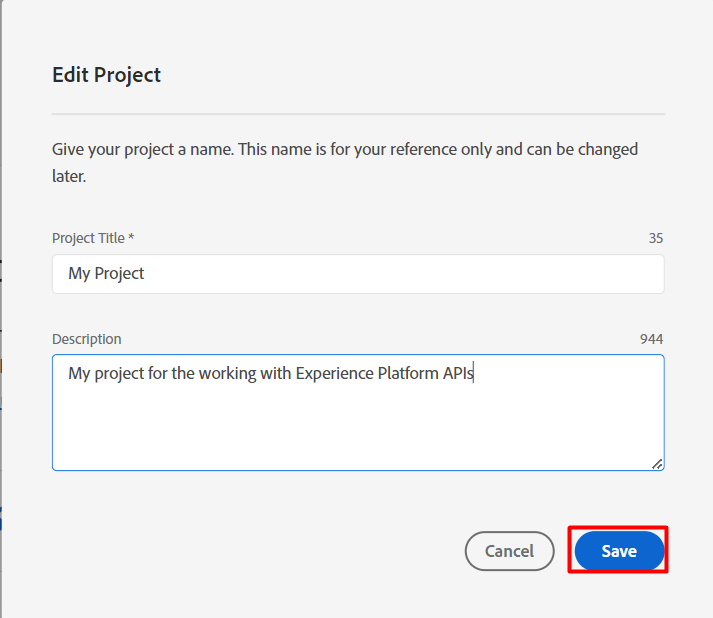The height and width of the screenshot is (618, 713).
Task: Click the Cancel button
Action: click(x=509, y=551)
